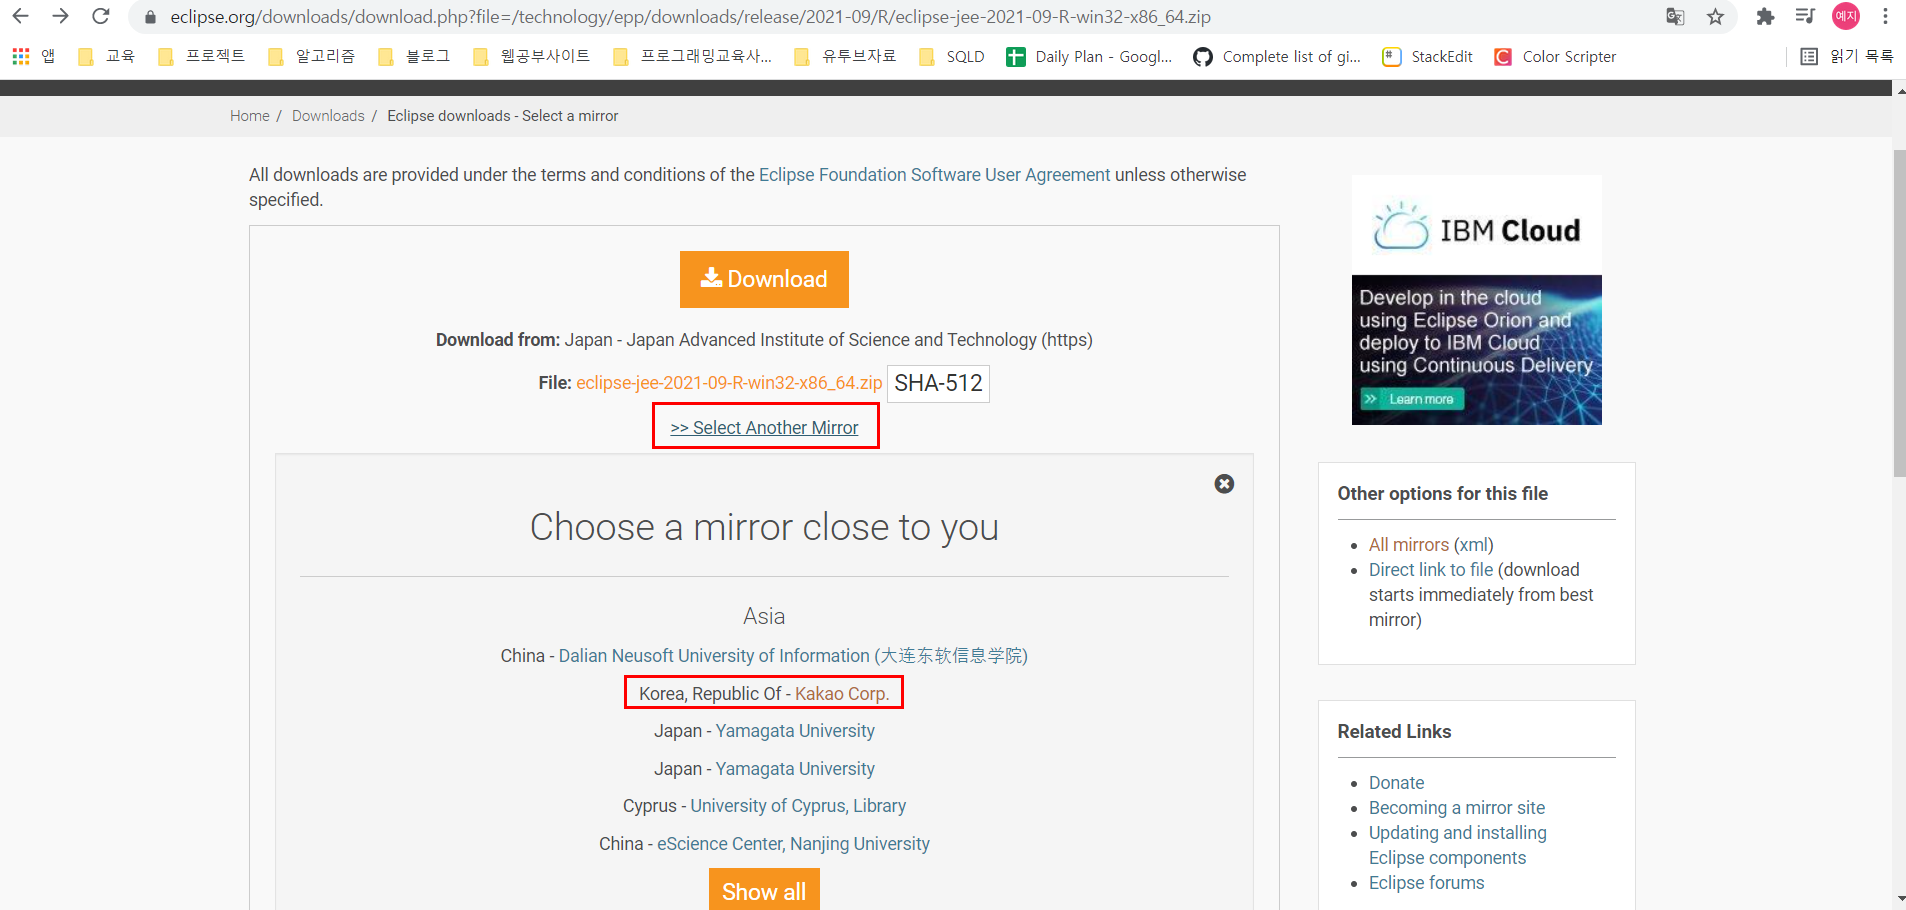
Task: Click the Show all mirrors button
Action: [x=764, y=890]
